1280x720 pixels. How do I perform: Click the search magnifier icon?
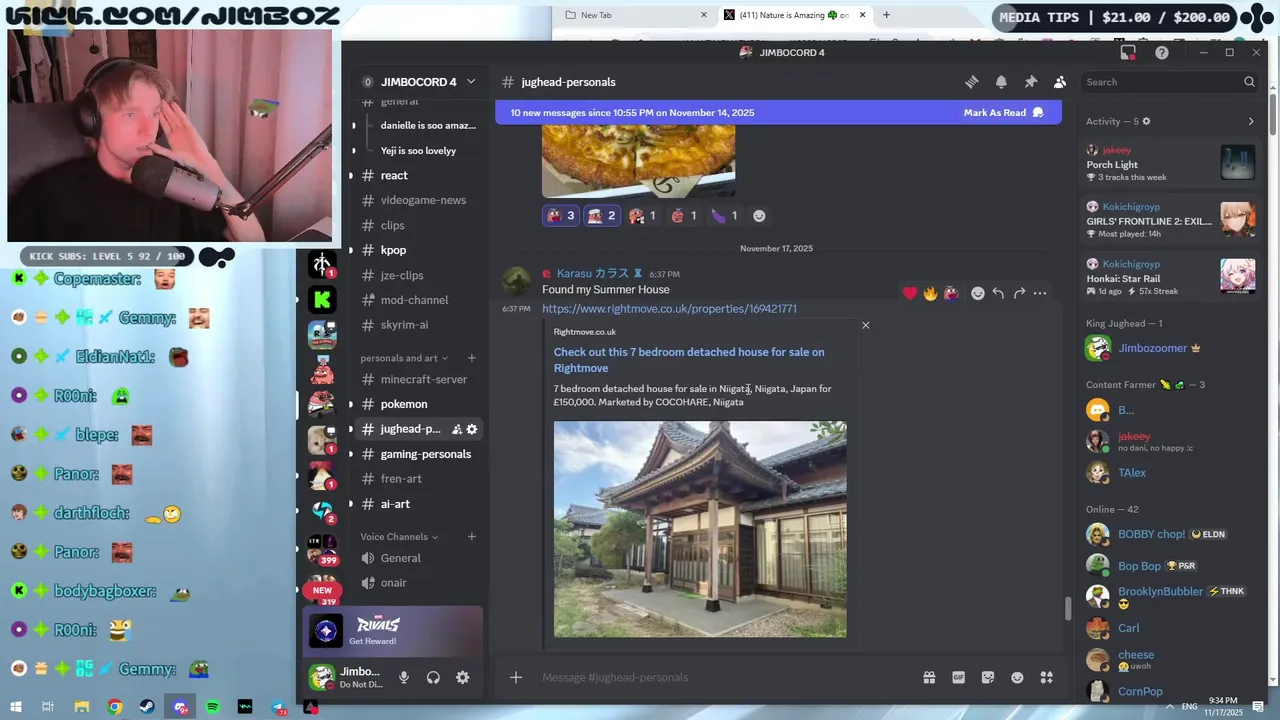1249,82
